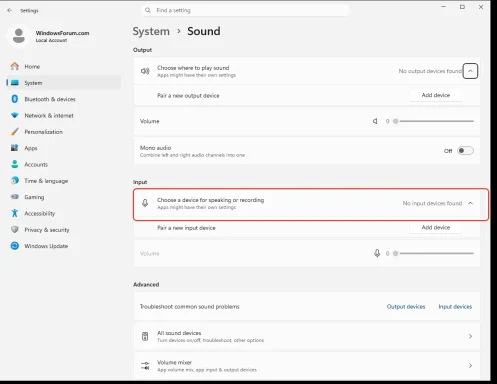497x384 pixels.
Task: Troubleshoot Input devices link
Action: (x=455, y=306)
